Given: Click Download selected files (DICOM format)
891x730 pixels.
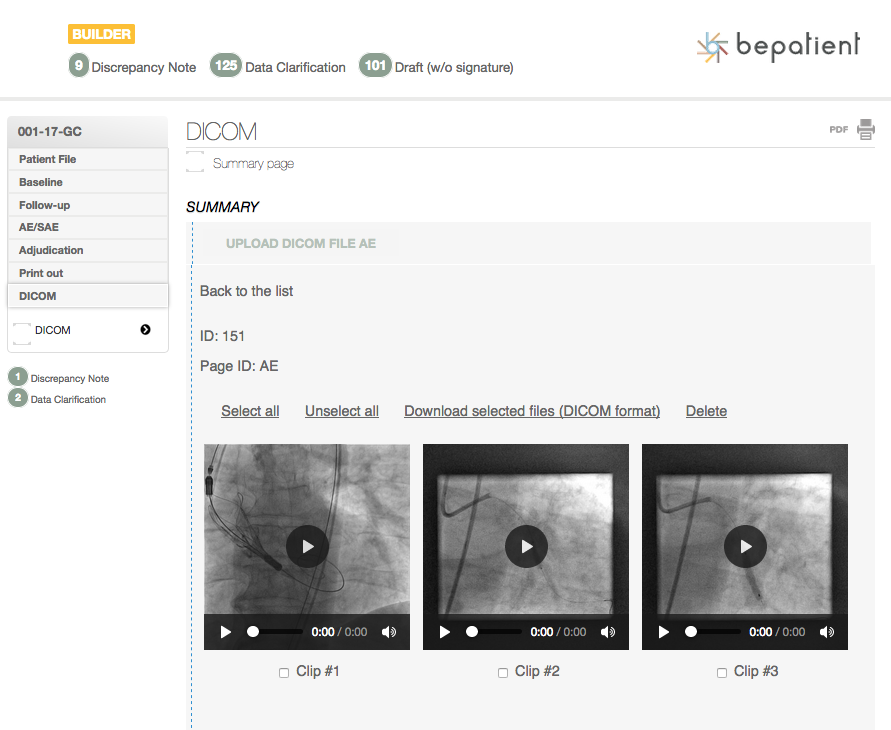Looking at the screenshot, I should (x=532, y=411).
